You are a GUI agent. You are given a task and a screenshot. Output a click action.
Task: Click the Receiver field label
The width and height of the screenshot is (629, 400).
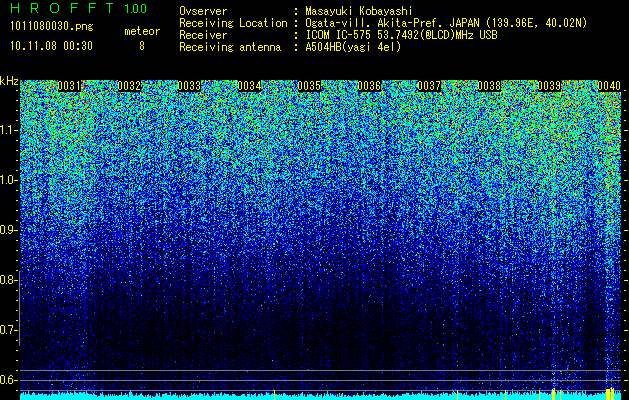point(203,35)
